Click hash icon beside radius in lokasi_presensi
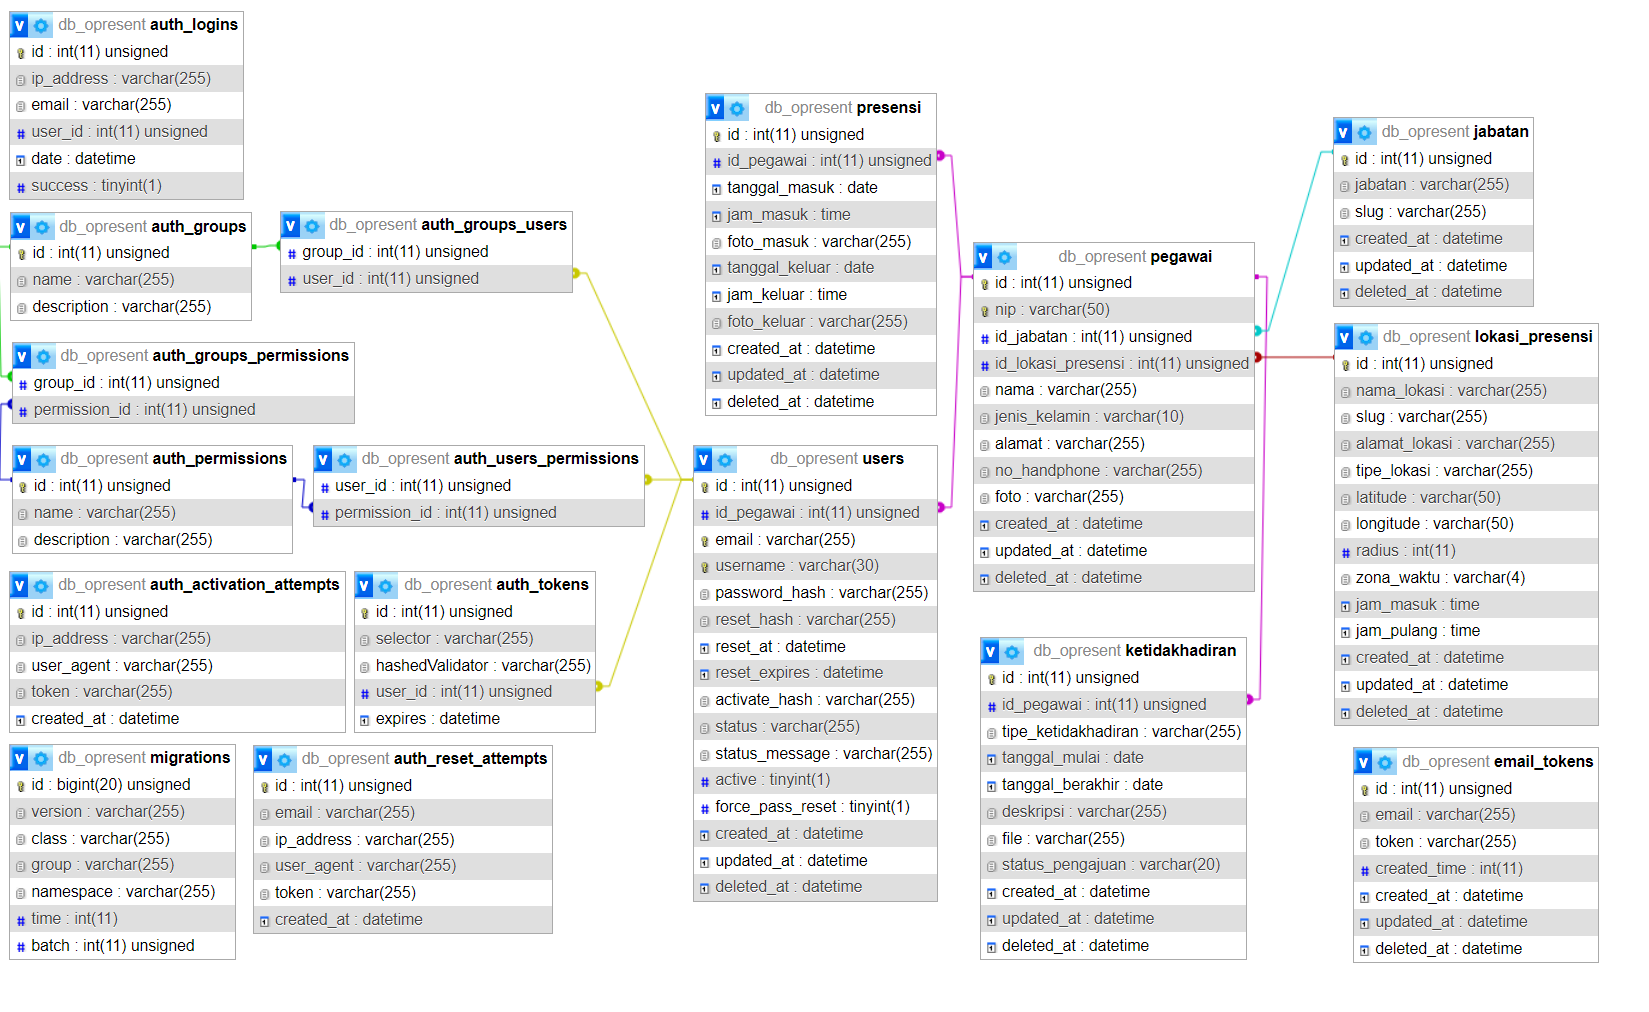Viewport: 1649px width, 1012px height. pos(1346,552)
